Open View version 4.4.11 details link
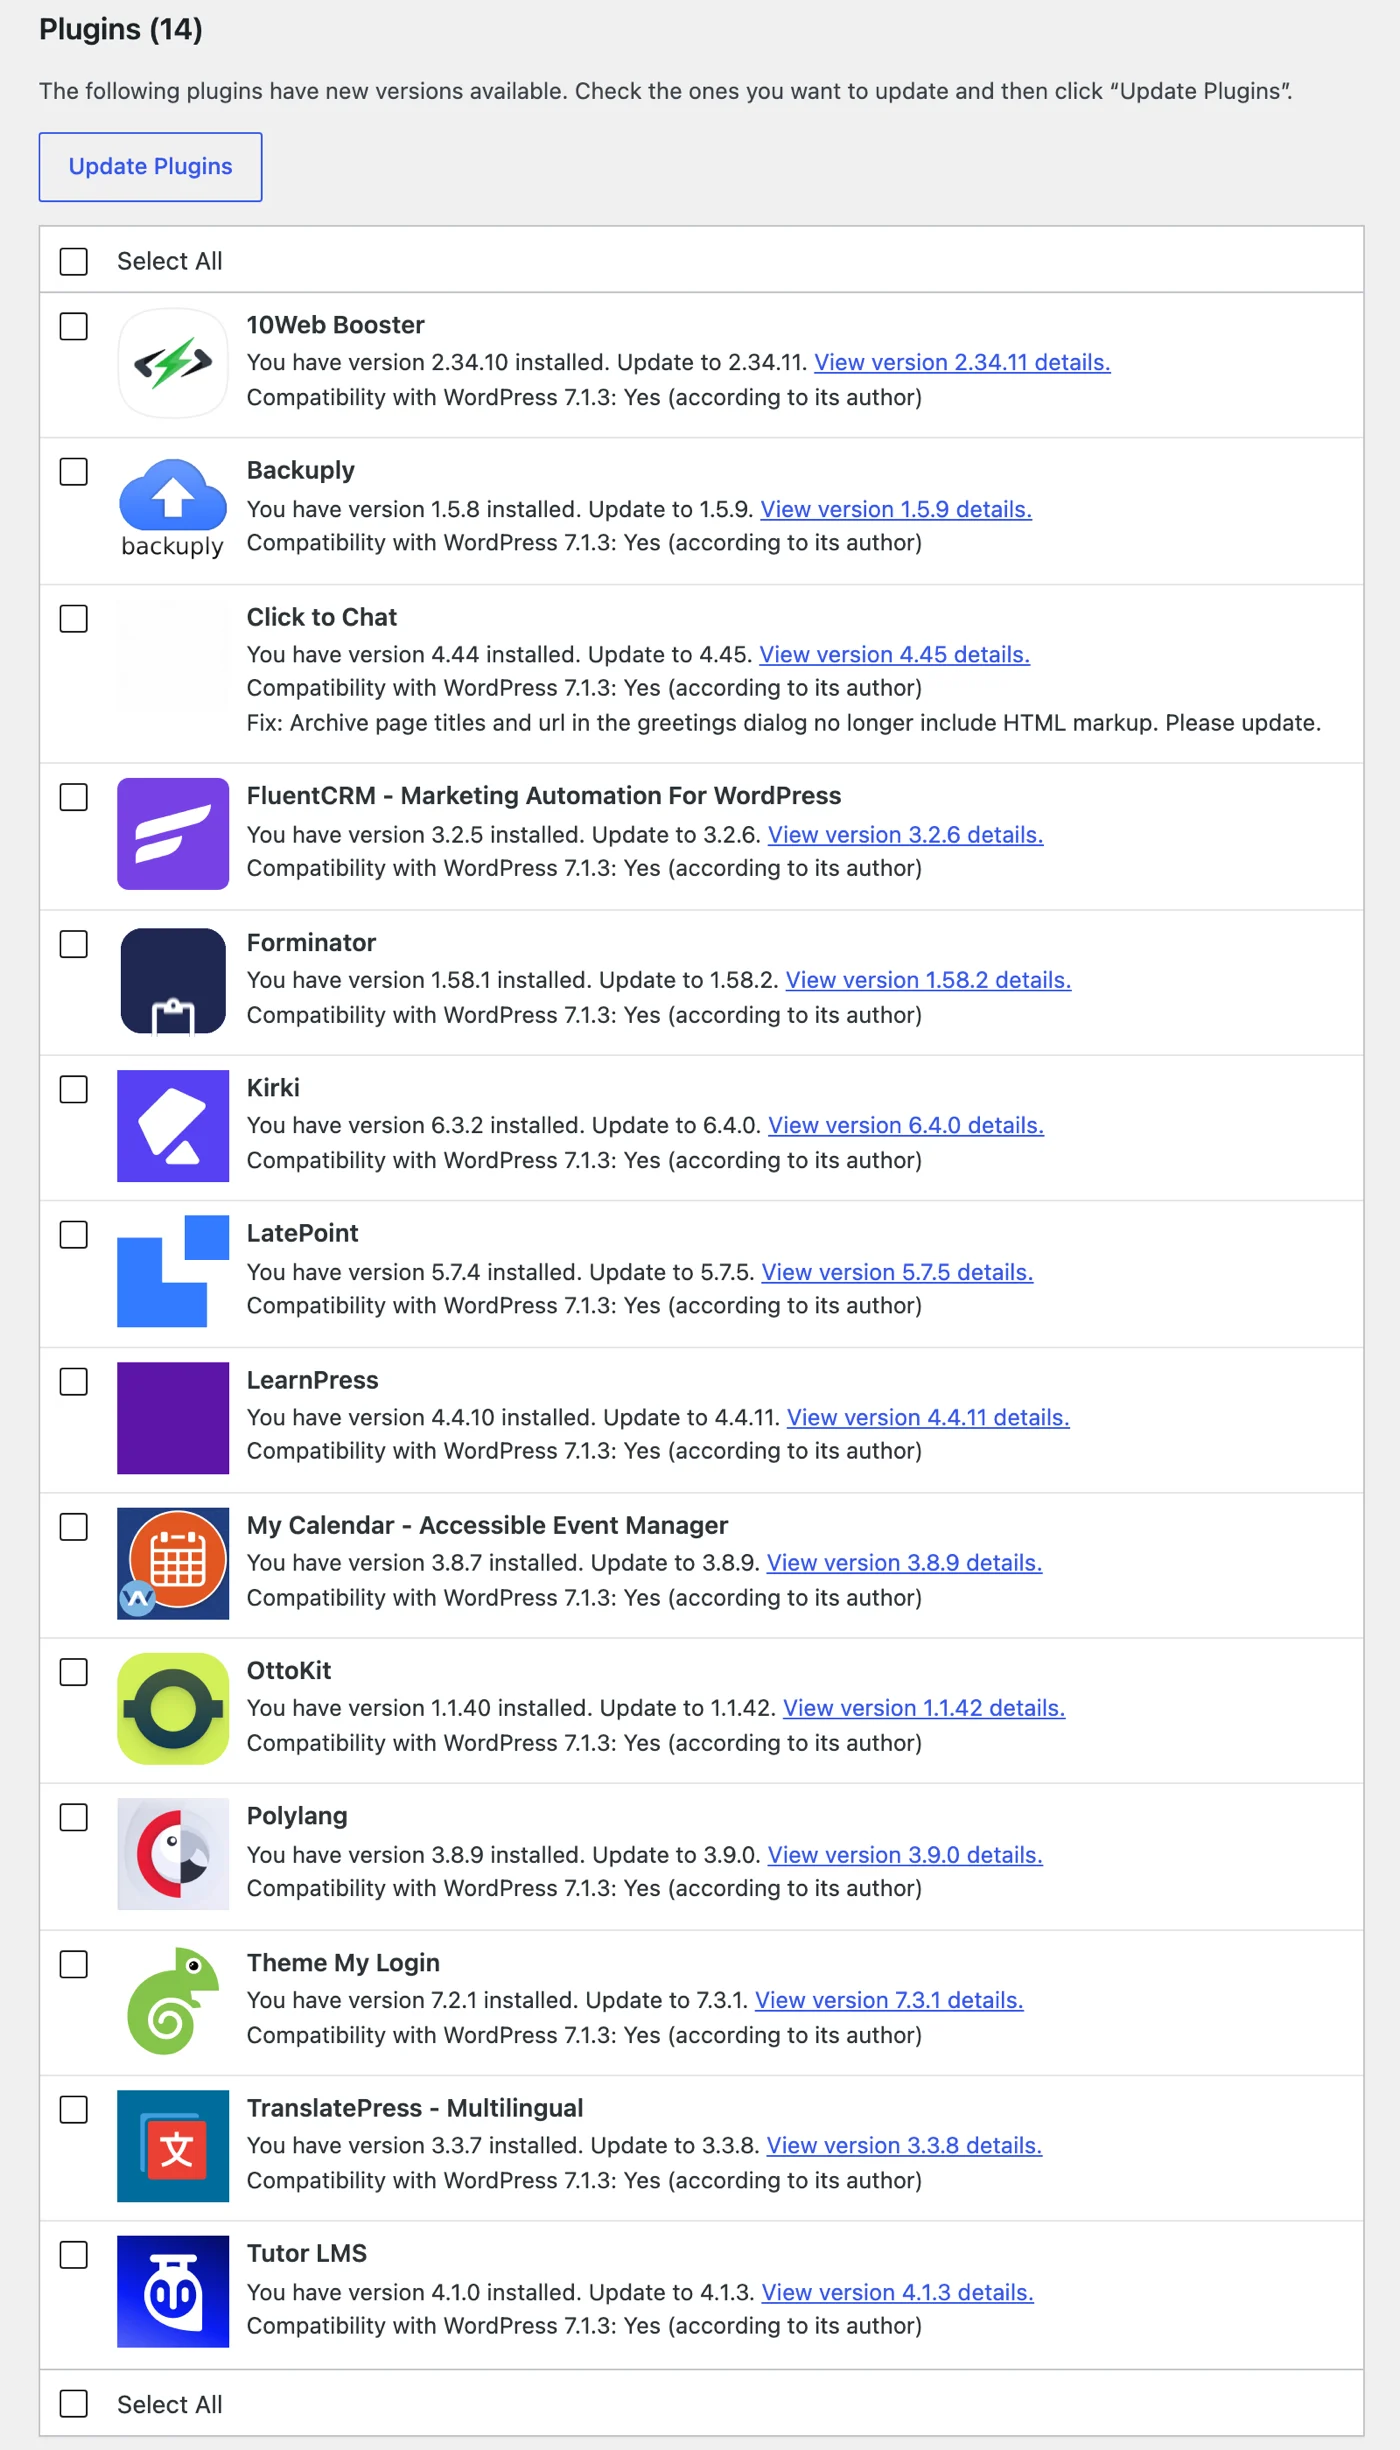 [928, 1417]
